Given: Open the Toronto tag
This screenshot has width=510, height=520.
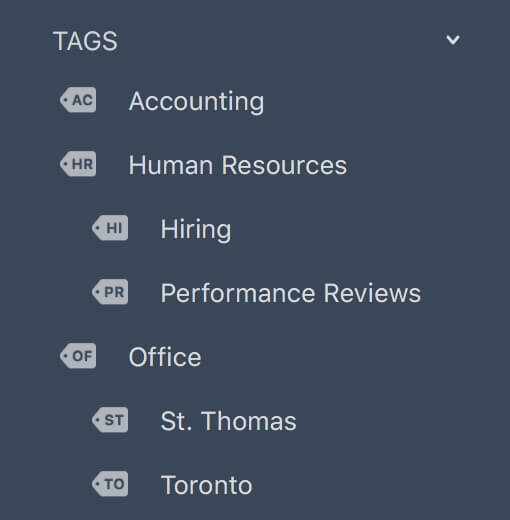Looking at the screenshot, I should coord(206,485).
